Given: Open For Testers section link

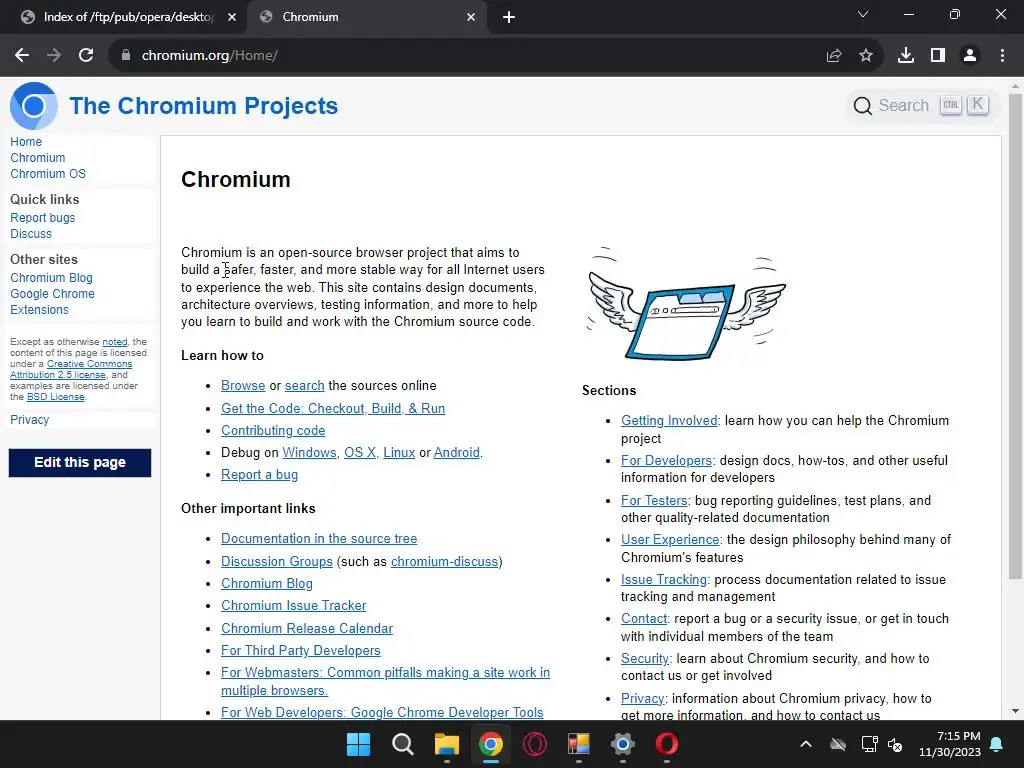Looking at the screenshot, I should [x=654, y=500].
